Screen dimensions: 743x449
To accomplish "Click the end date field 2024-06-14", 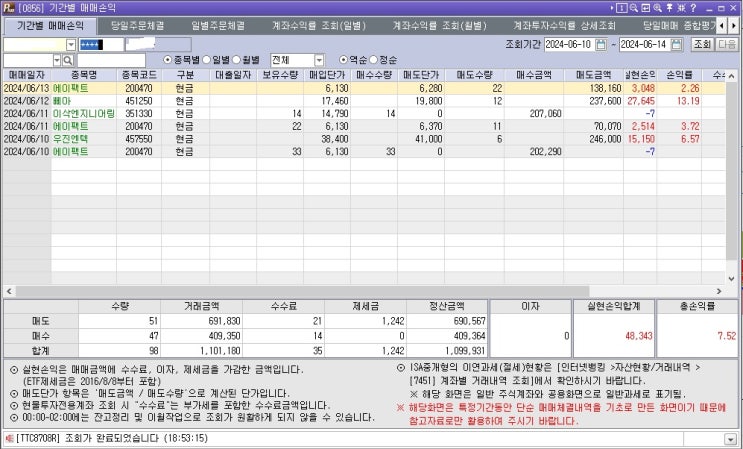I will [645, 45].
